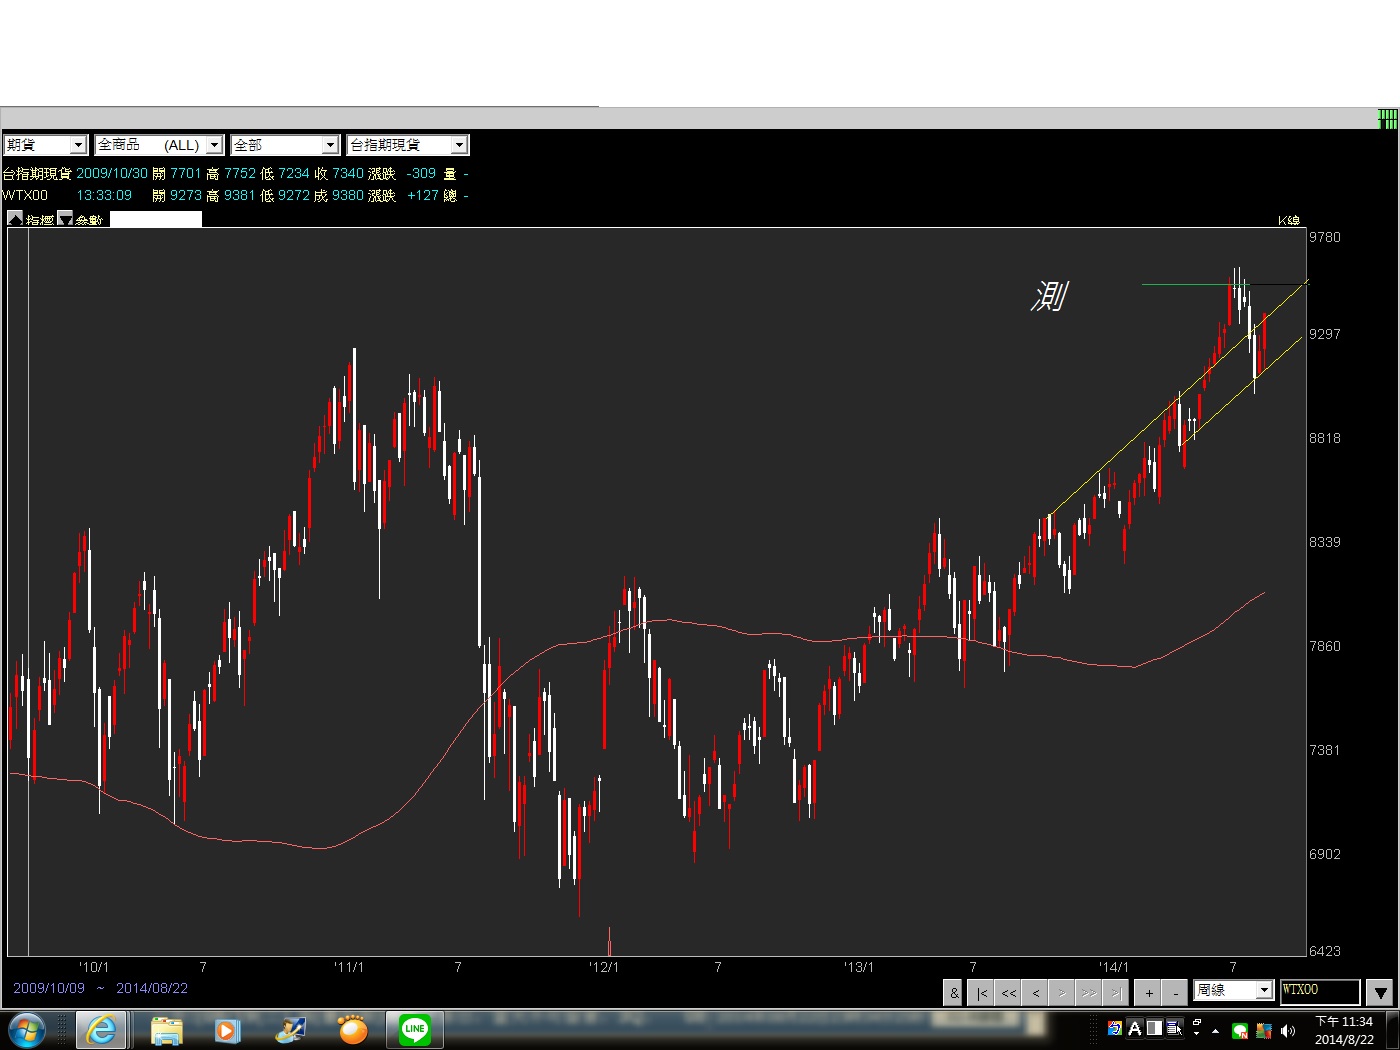Click the -309 change value on 台指期現貨 row

pyautogui.click(x=421, y=173)
